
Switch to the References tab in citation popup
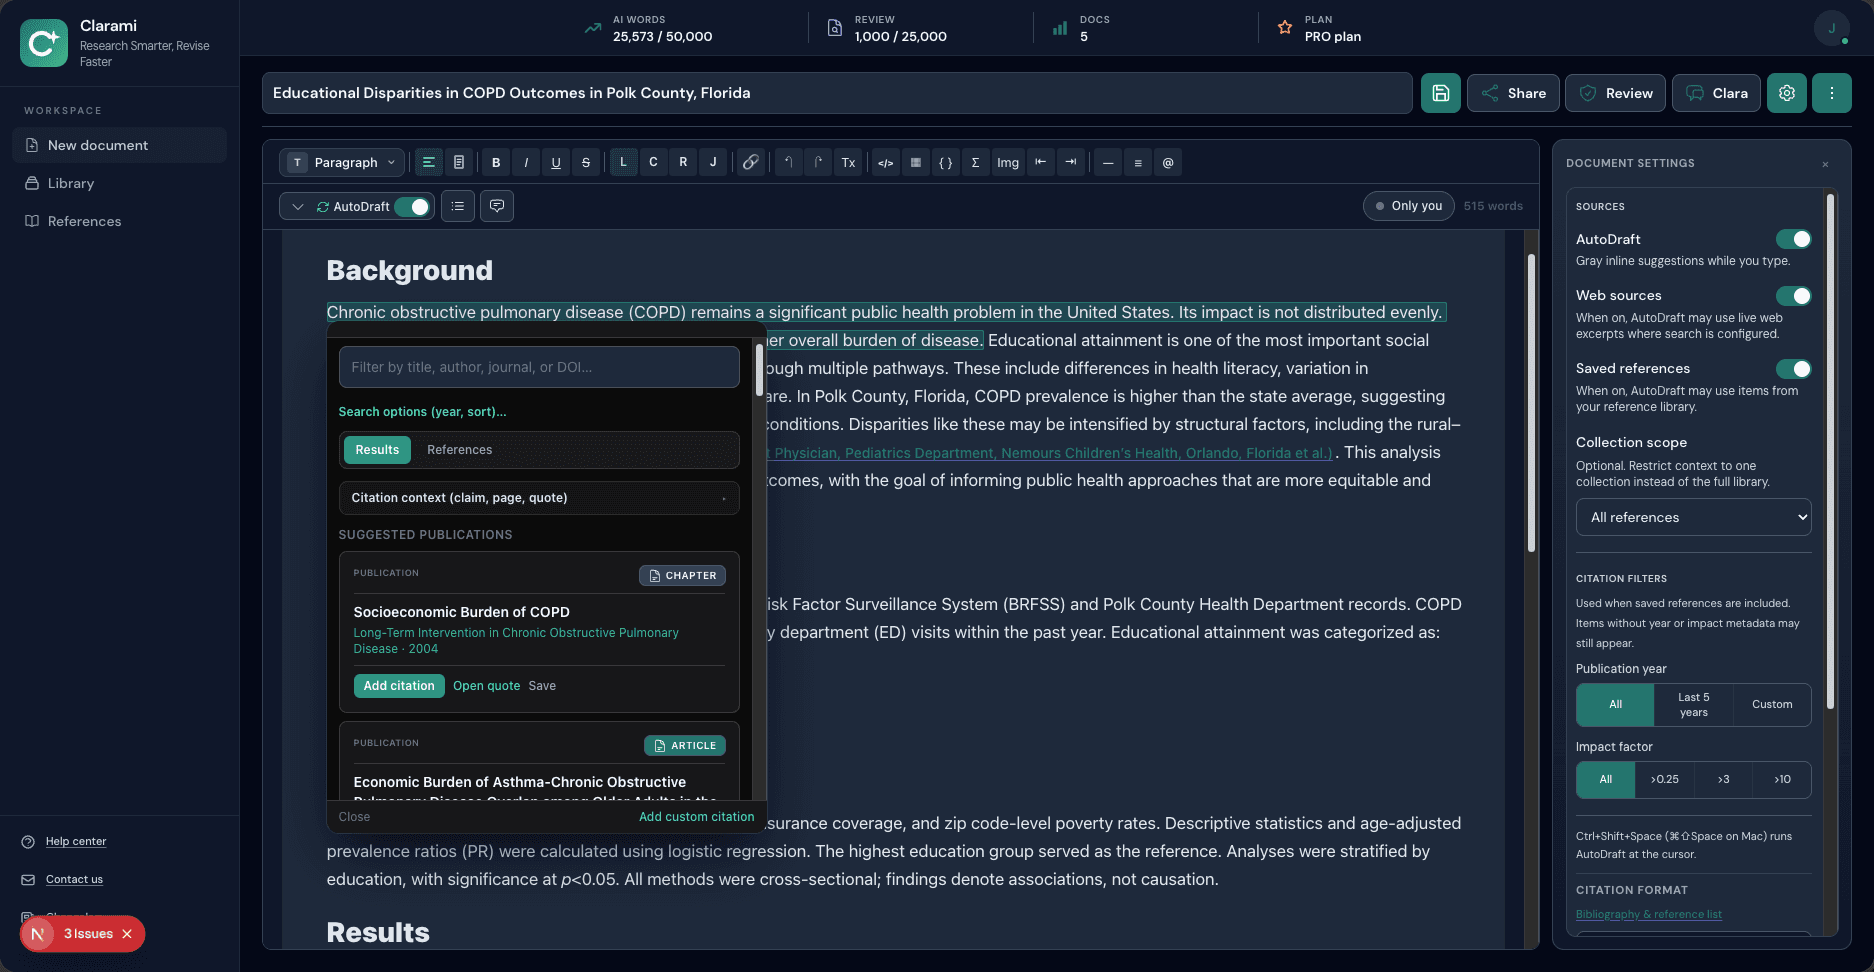coord(460,450)
